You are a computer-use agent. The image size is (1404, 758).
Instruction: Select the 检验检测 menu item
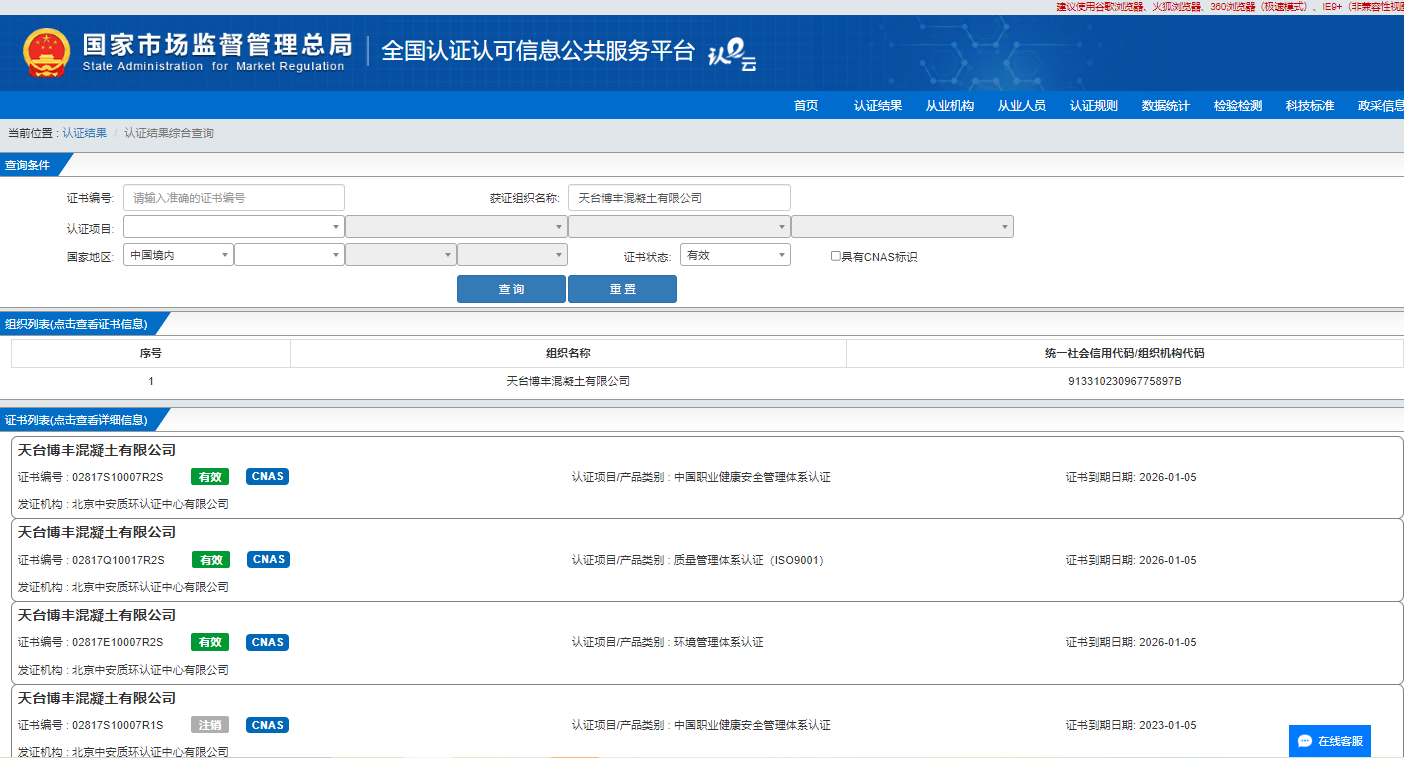pyautogui.click(x=1237, y=106)
